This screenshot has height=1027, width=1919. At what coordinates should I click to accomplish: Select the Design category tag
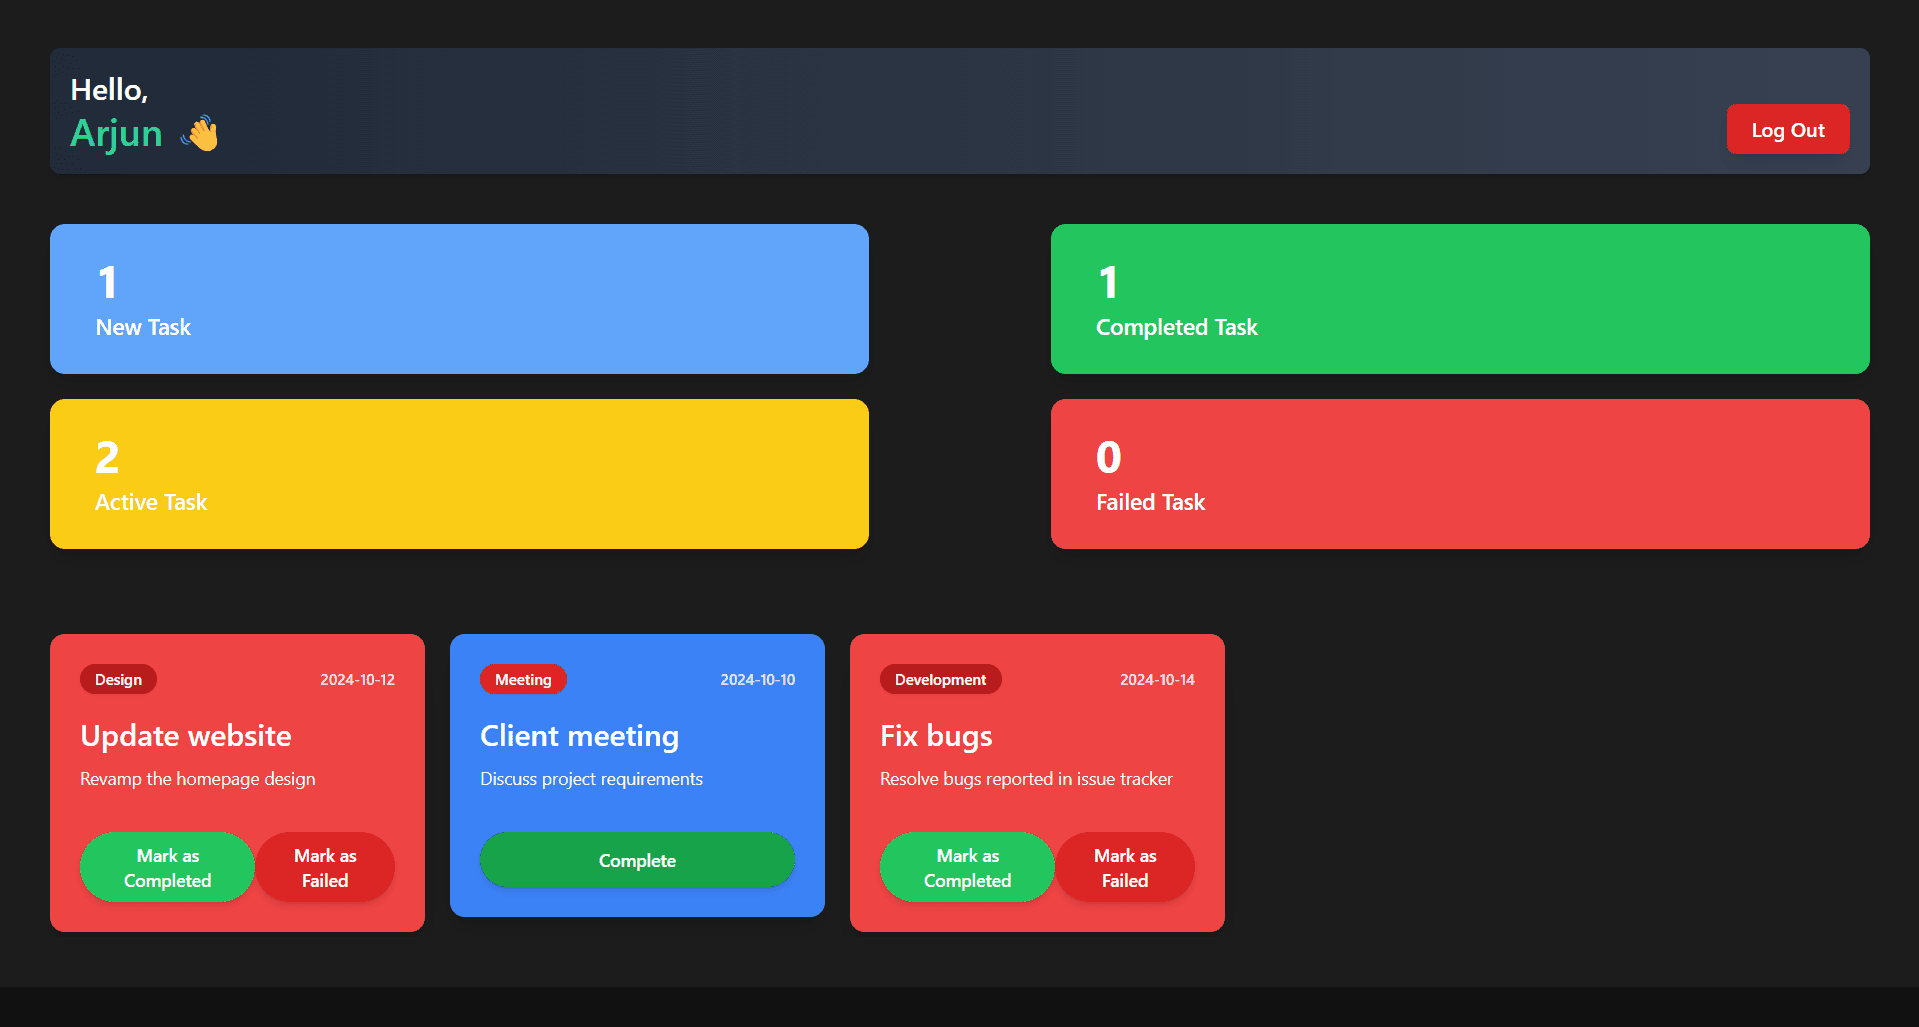point(118,679)
